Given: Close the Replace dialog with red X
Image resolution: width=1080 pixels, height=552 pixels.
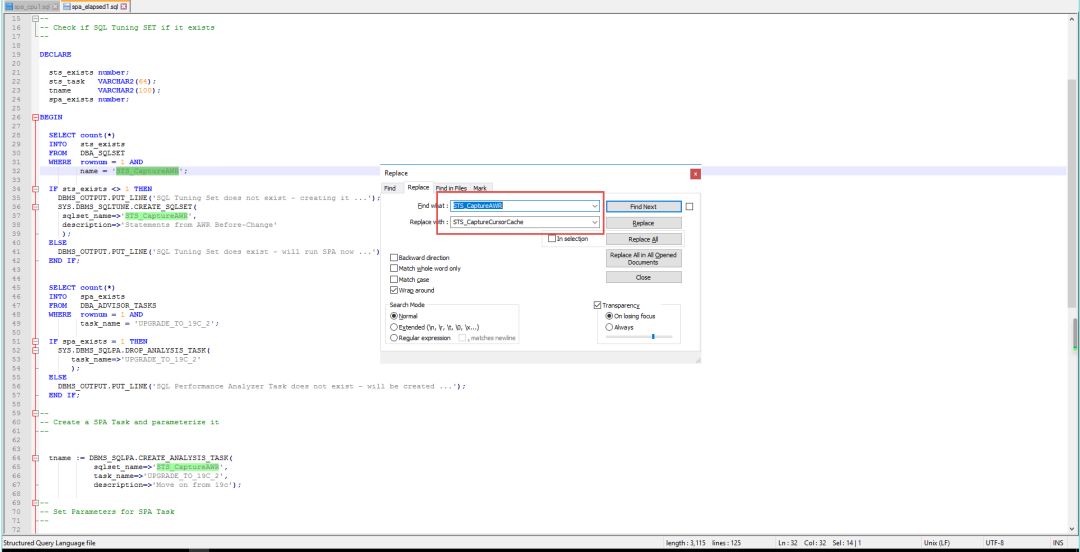Looking at the screenshot, I should click(695, 173).
